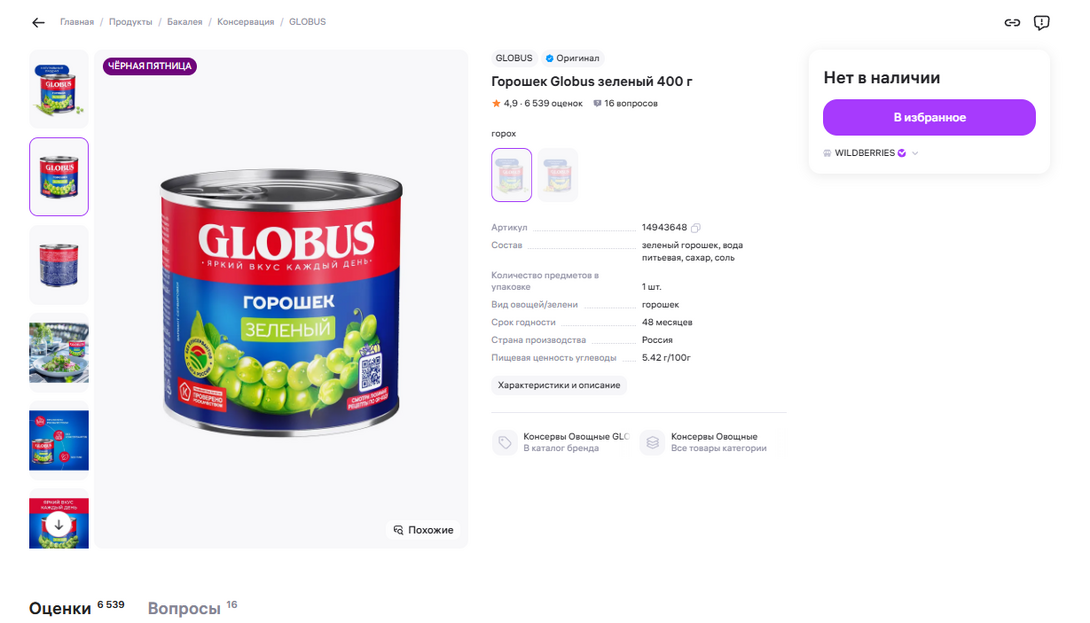Open Характеристики и описание details
1090x623 pixels.
[559, 385]
